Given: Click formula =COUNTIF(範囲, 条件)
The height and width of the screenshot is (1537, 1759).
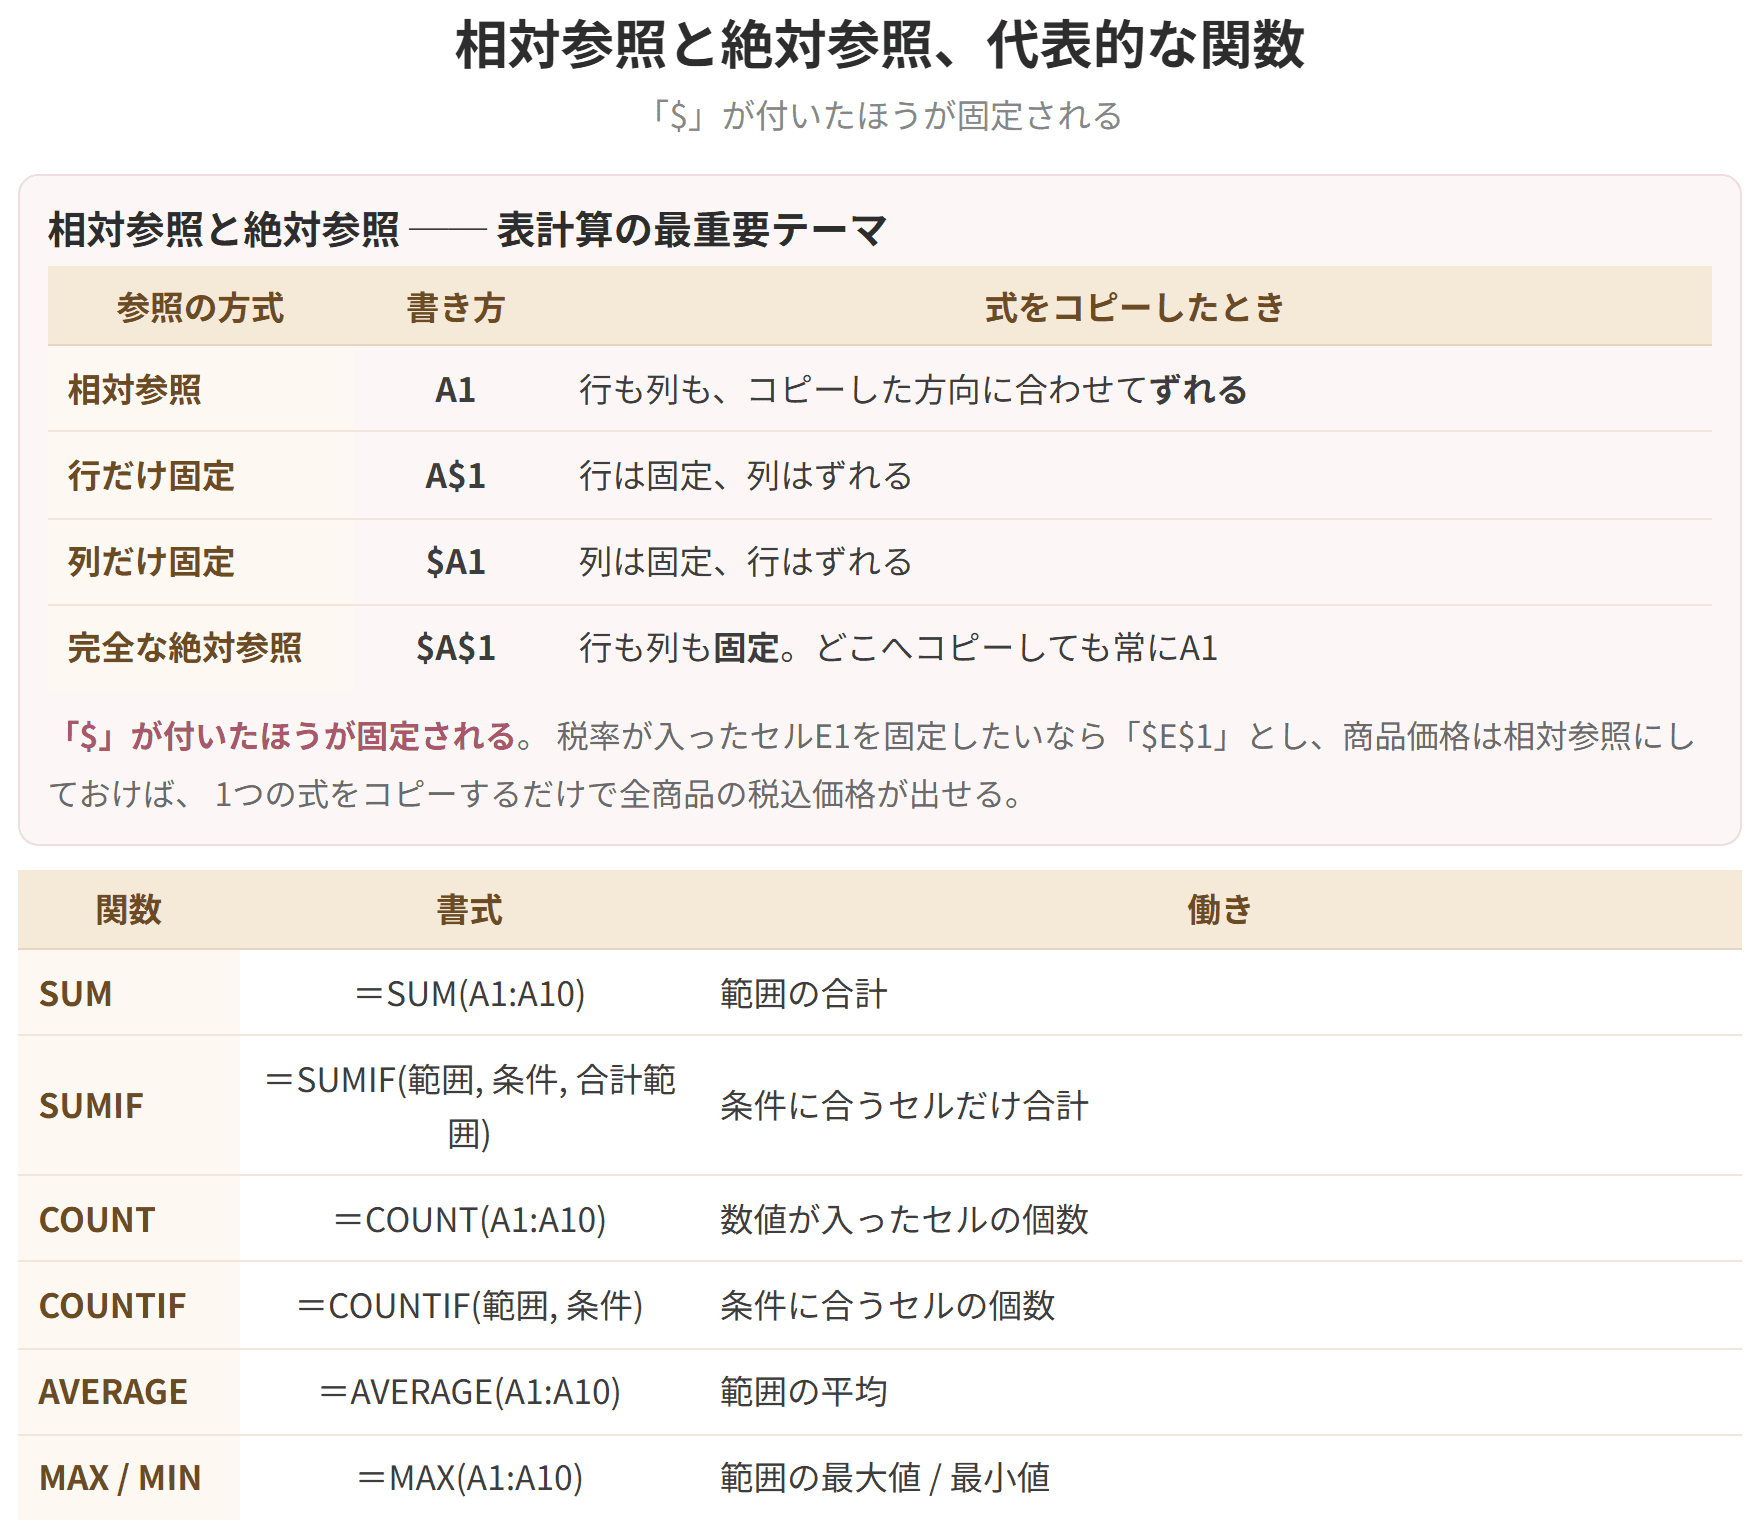Looking at the screenshot, I should (x=469, y=1306).
